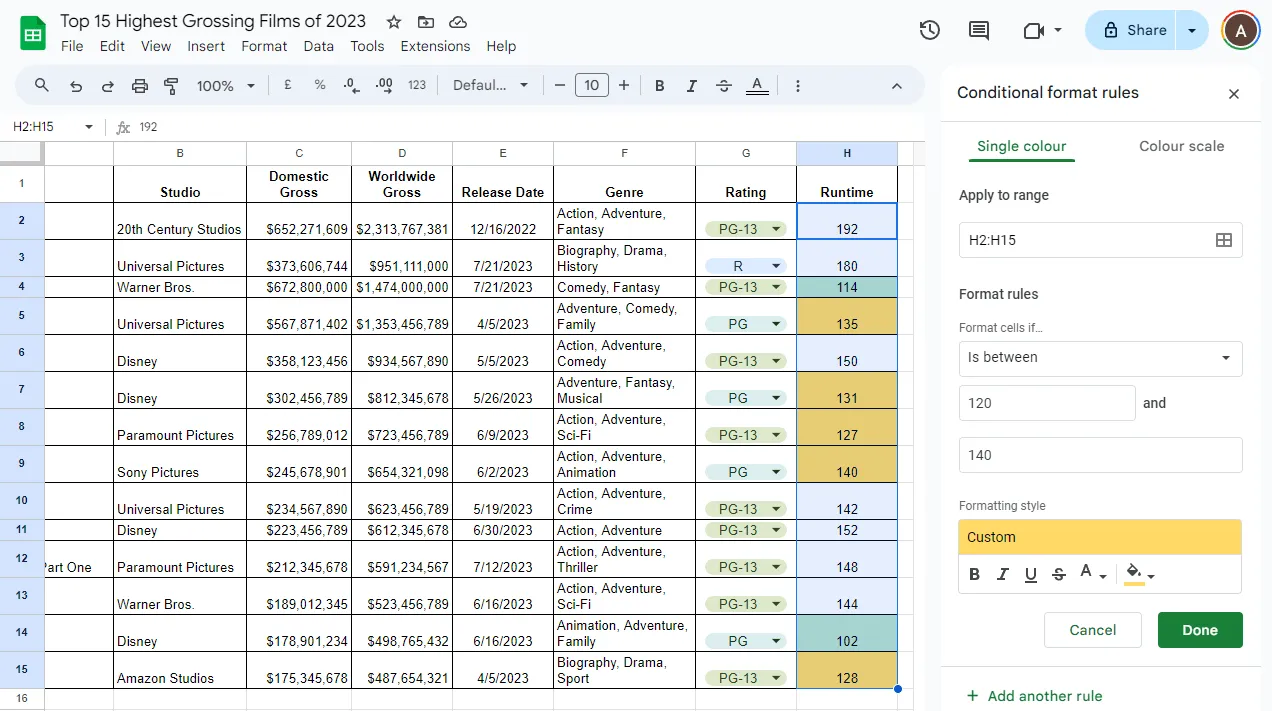1272x711 pixels.
Task: Toggle bold in the main toolbar
Action: pos(659,86)
